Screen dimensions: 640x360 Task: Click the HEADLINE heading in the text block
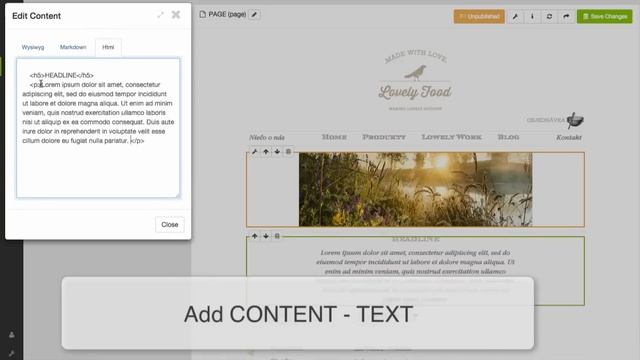click(416, 239)
